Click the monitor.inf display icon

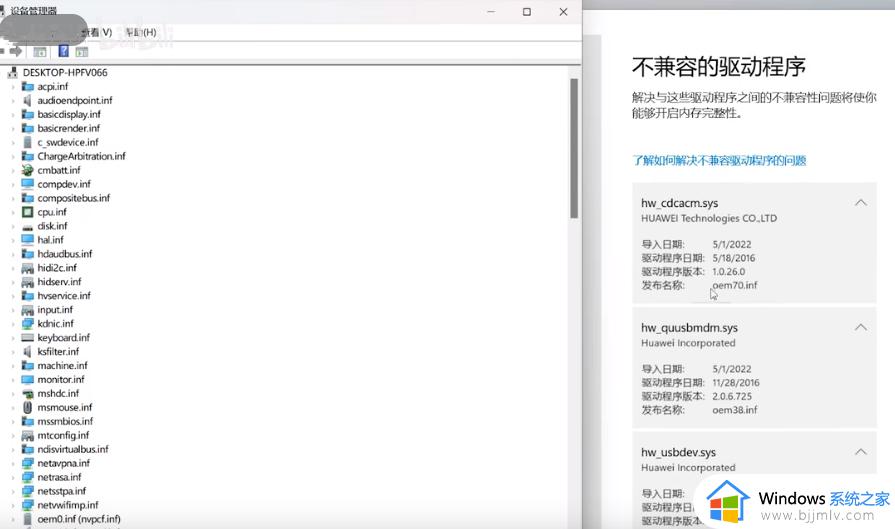click(x=28, y=380)
